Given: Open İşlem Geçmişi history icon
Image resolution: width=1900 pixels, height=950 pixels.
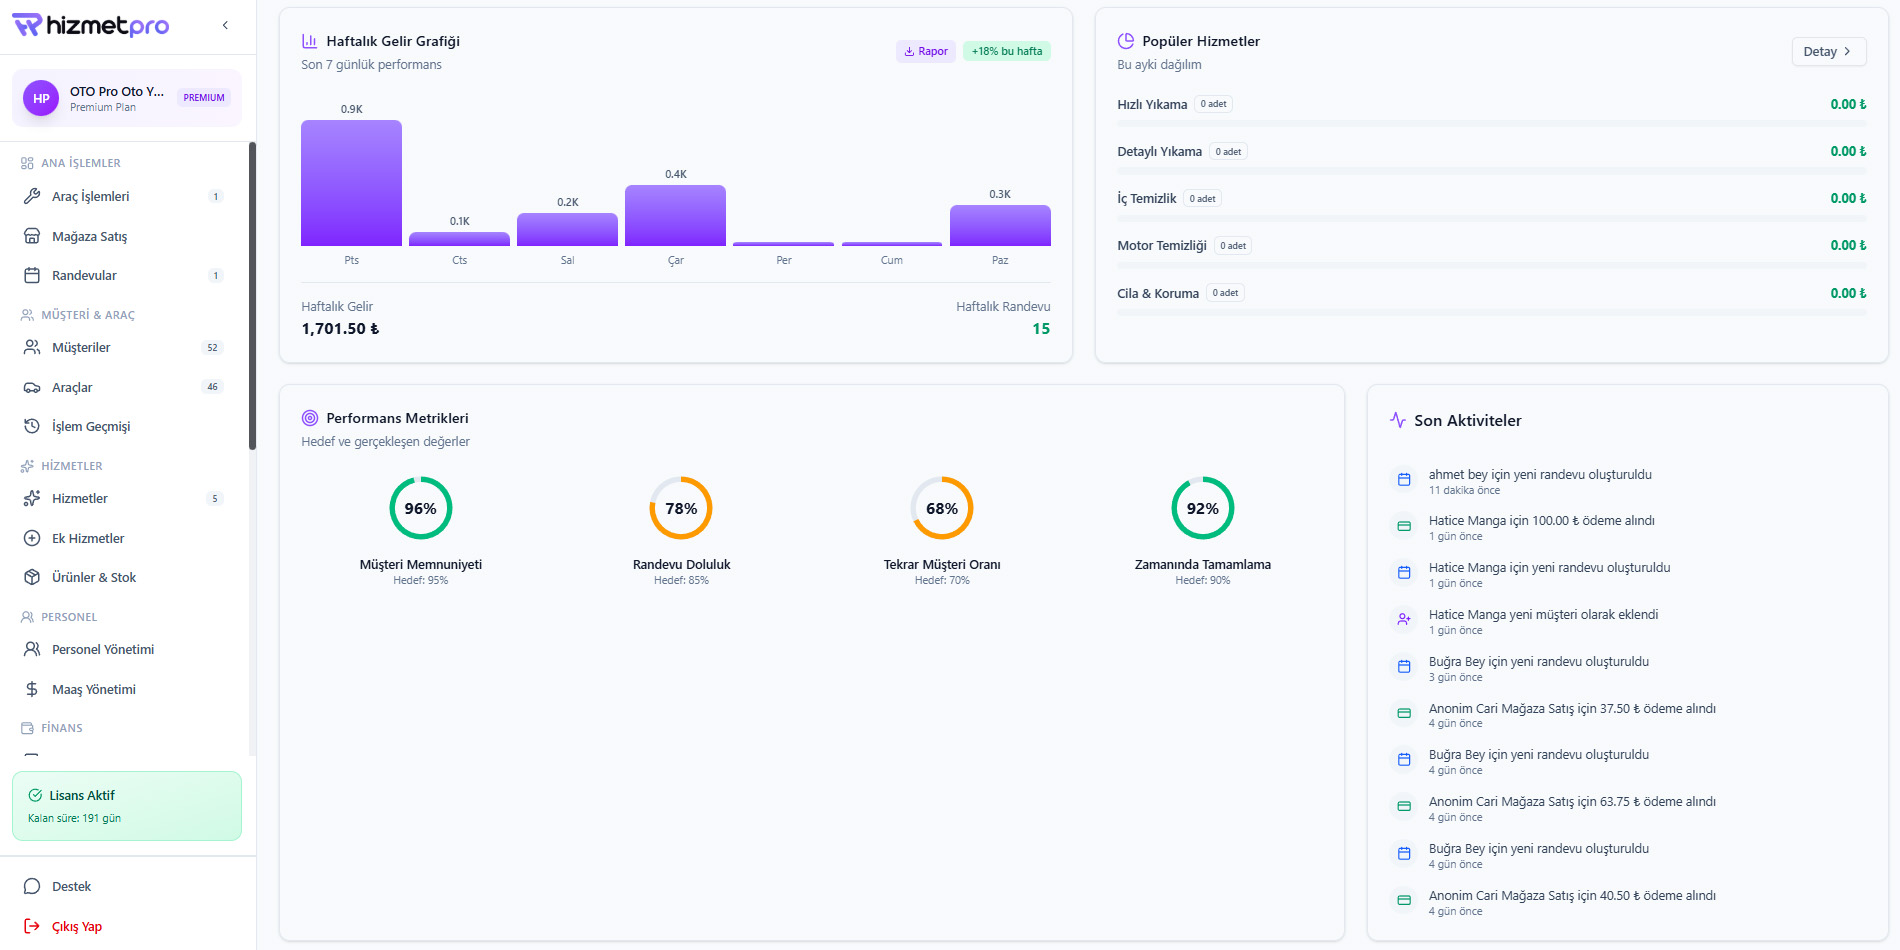Looking at the screenshot, I should point(32,426).
